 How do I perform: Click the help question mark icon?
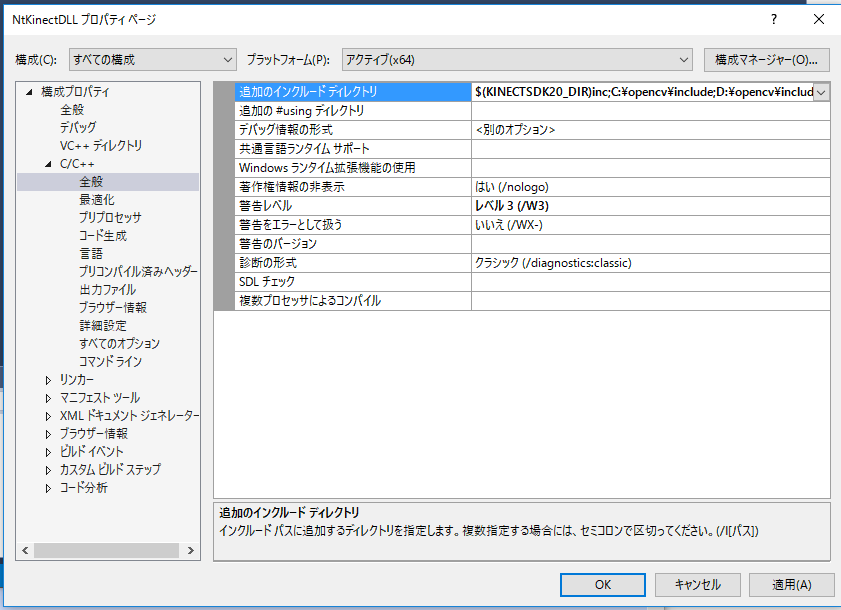[x=773, y=20]
